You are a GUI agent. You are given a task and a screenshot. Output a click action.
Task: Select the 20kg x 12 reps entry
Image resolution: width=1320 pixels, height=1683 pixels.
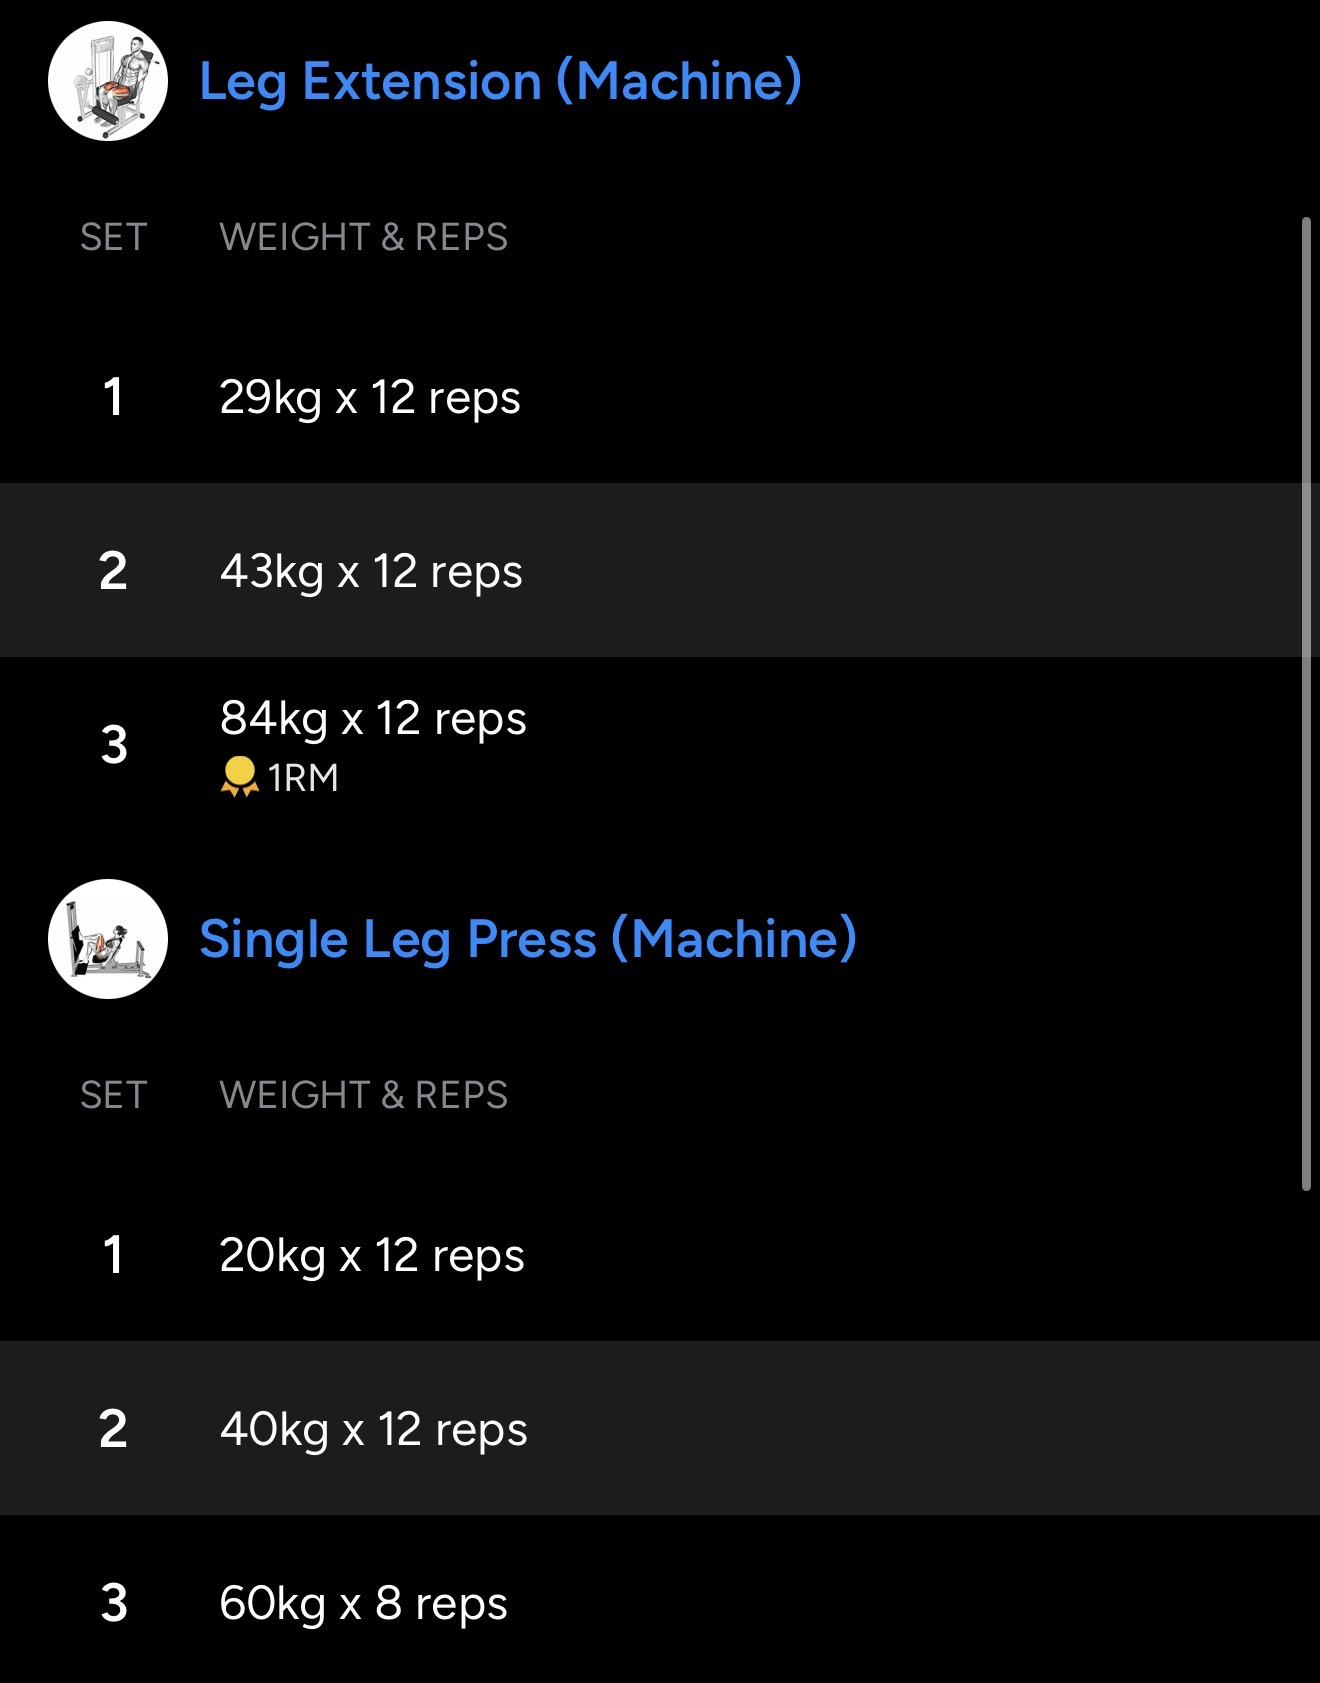(372, 1255)
